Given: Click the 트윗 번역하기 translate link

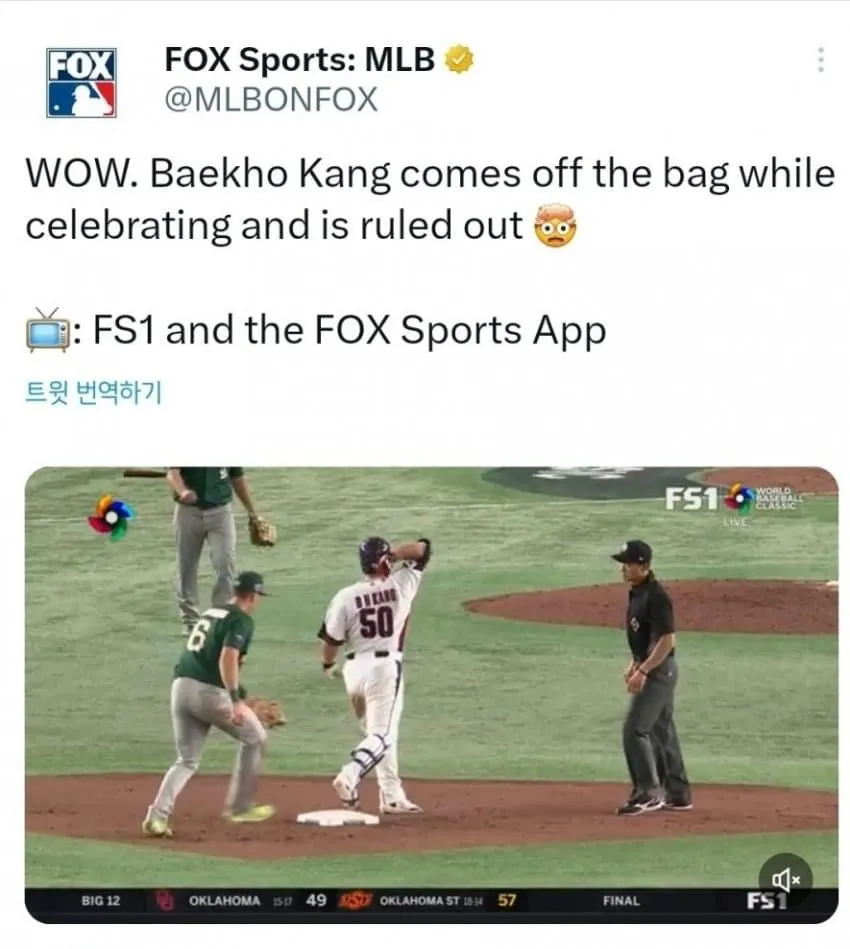Looking at the screenshot, I should coord(93,392).
